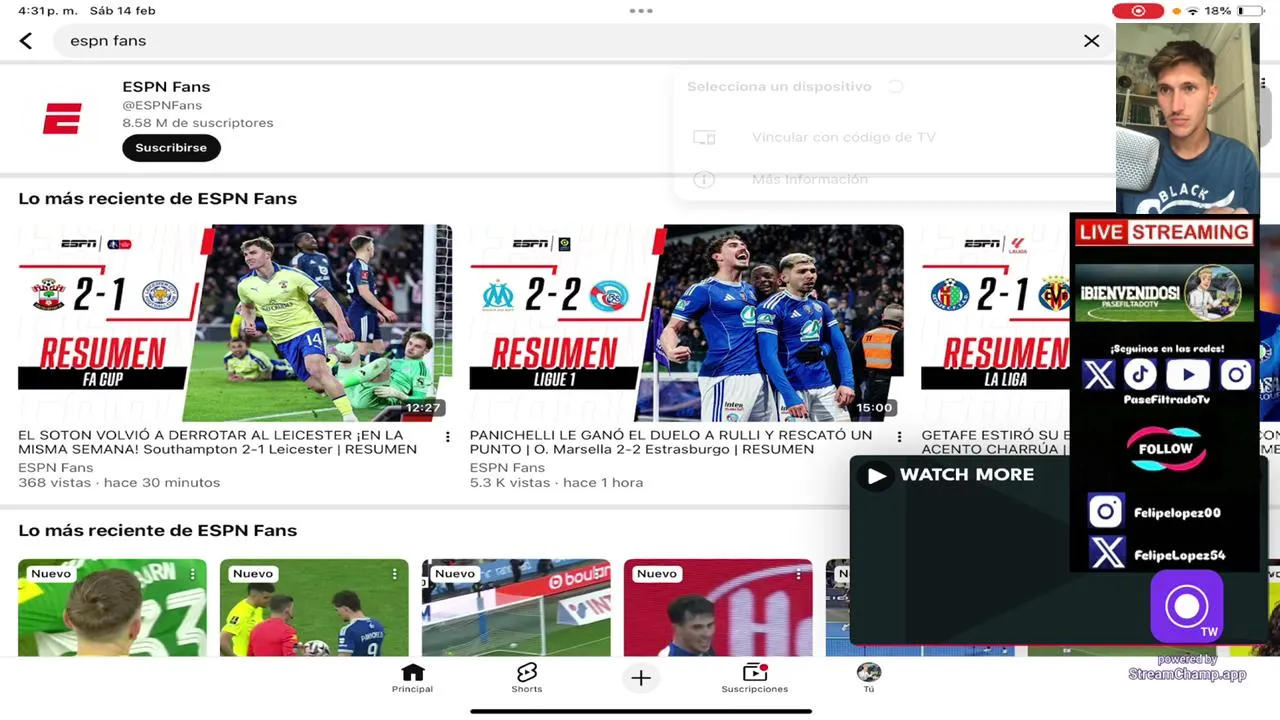Click '5.3 K vistas · hace 1 hora' text
1280x720 pixels.
[x=556, y=482]
